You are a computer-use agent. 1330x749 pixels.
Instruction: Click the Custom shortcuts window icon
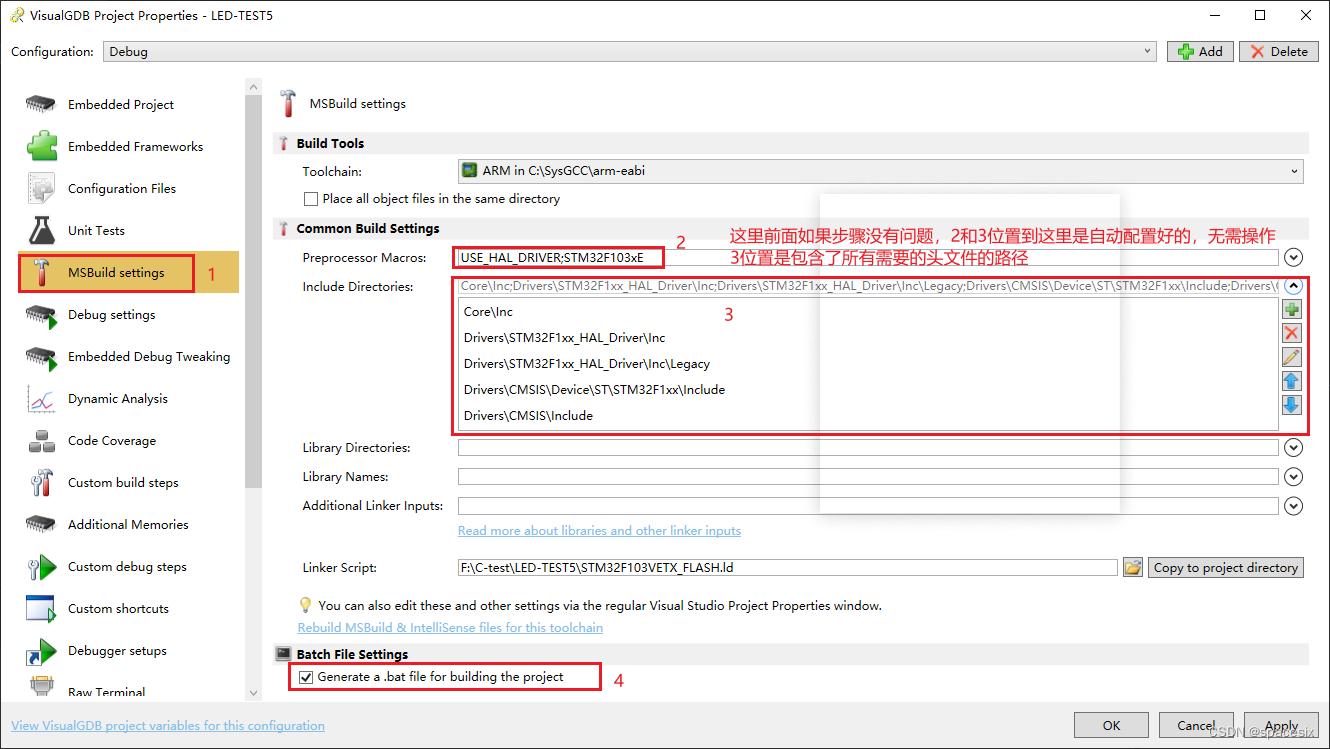tap(41, 609)
